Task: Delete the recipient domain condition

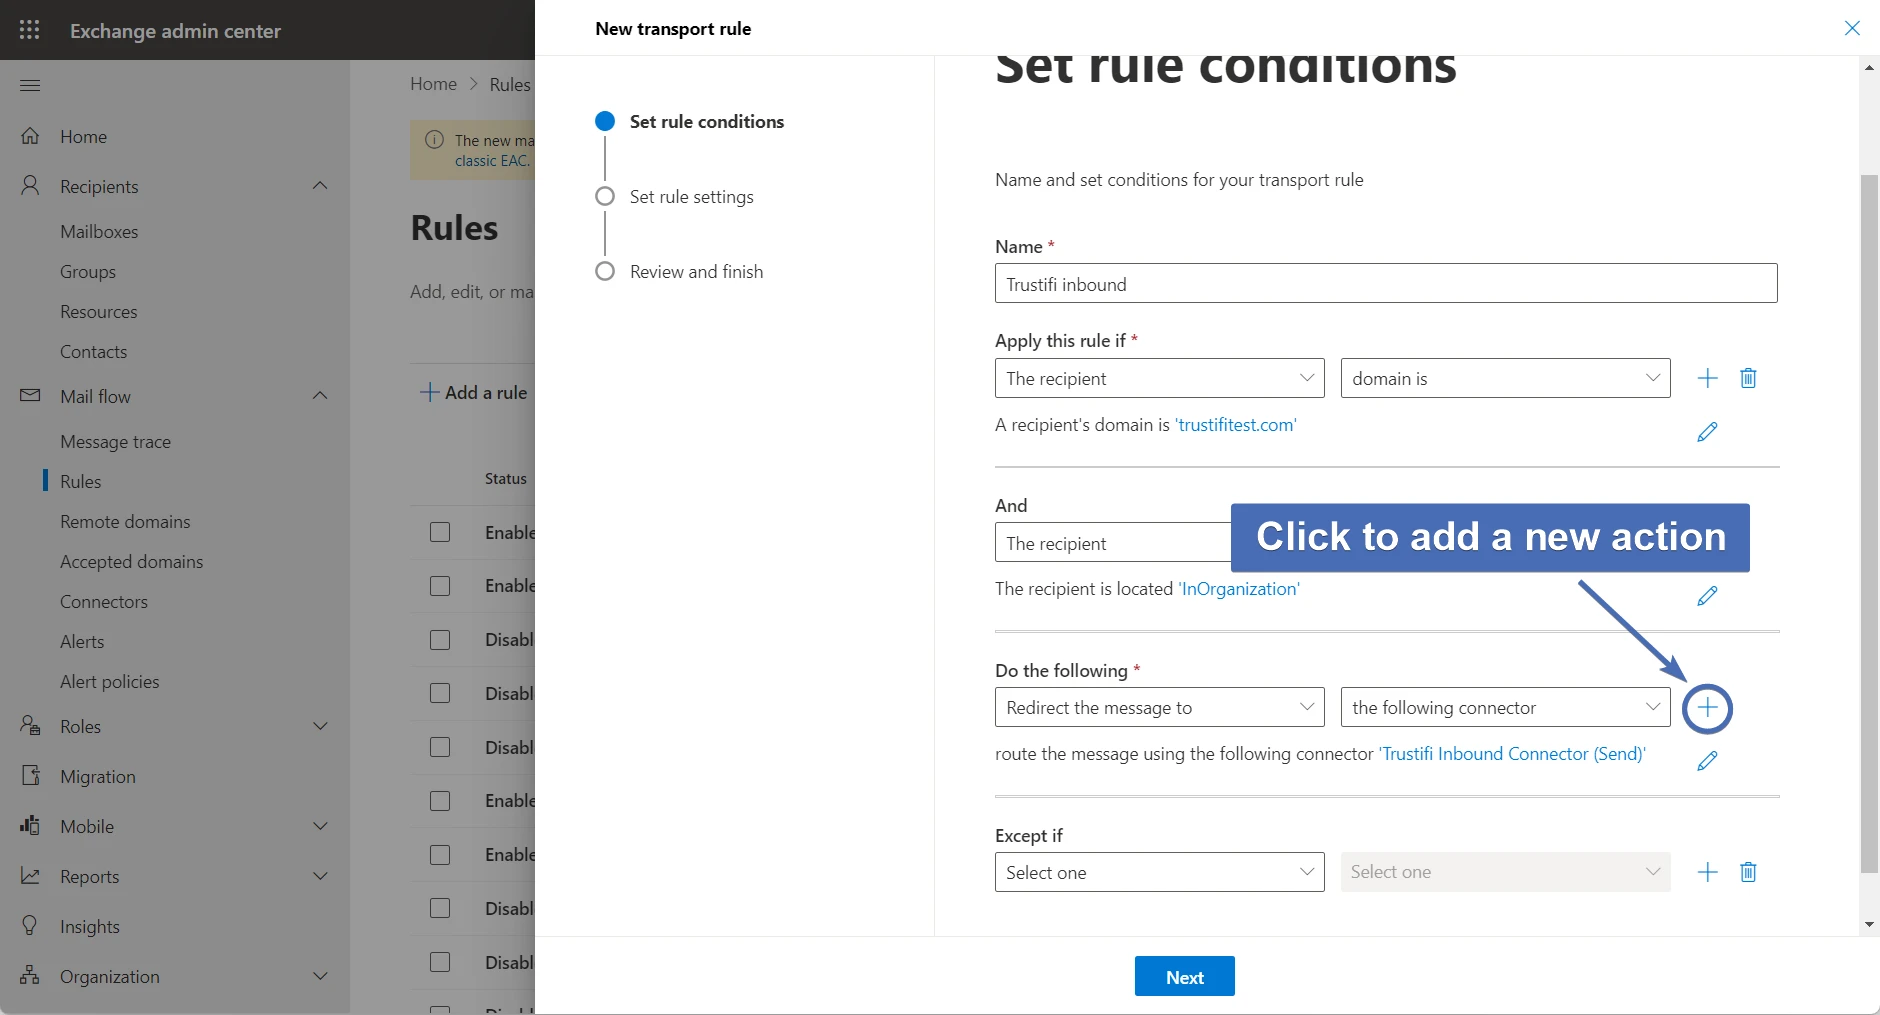Action: (x=1748, y=378)
